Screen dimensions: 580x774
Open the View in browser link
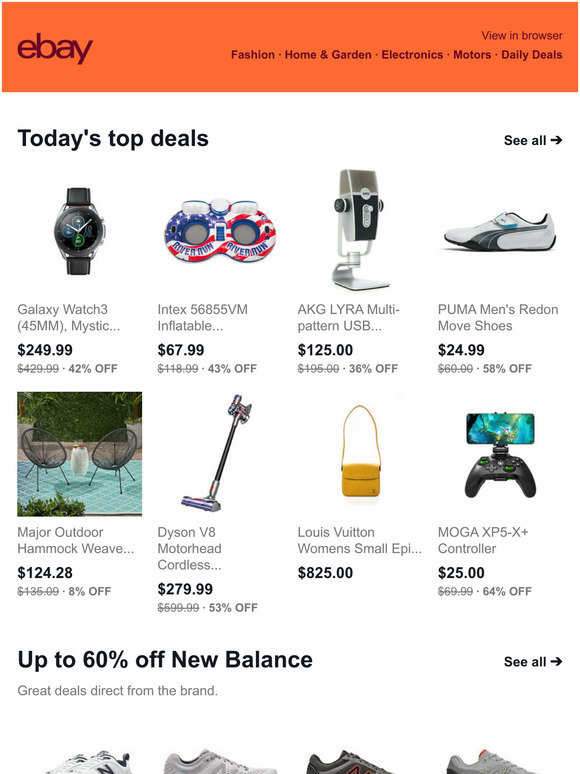522,36
